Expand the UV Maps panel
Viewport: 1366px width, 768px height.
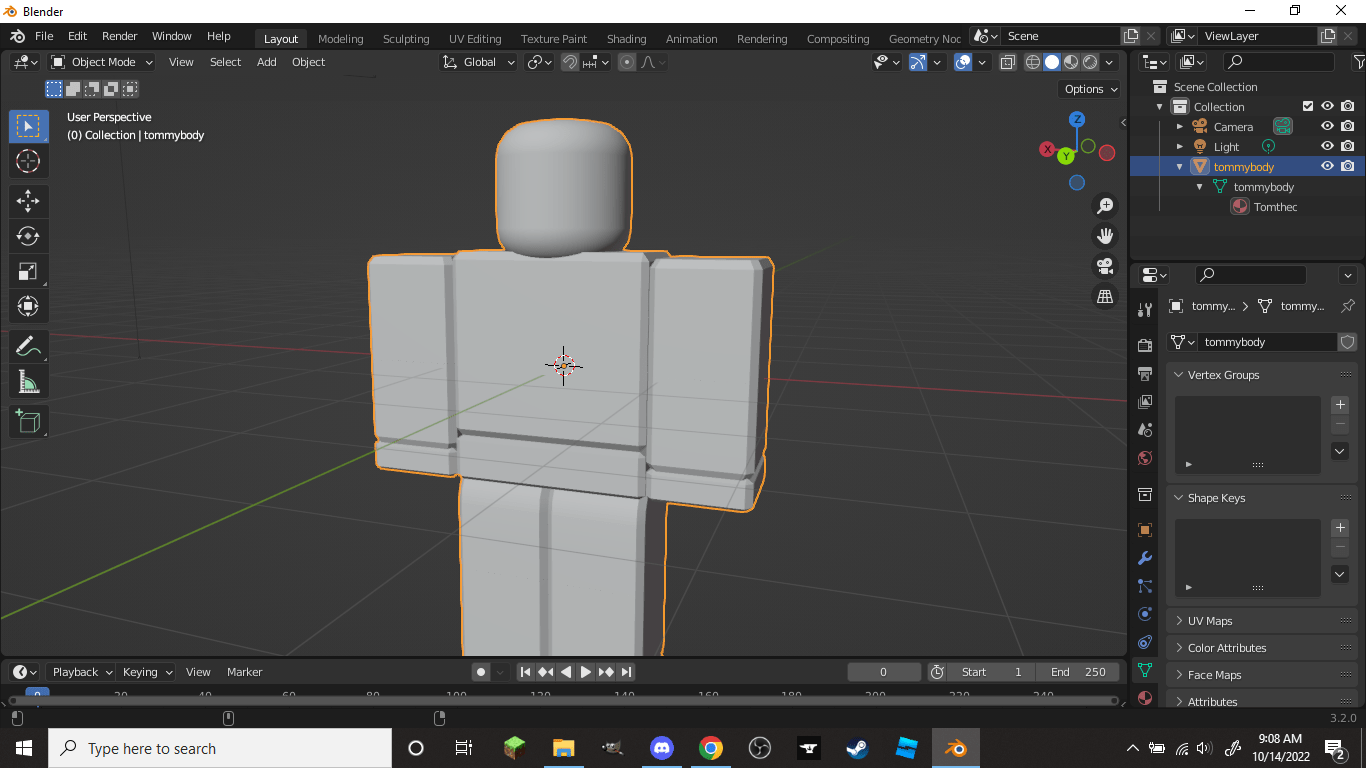click(1210, 621)
